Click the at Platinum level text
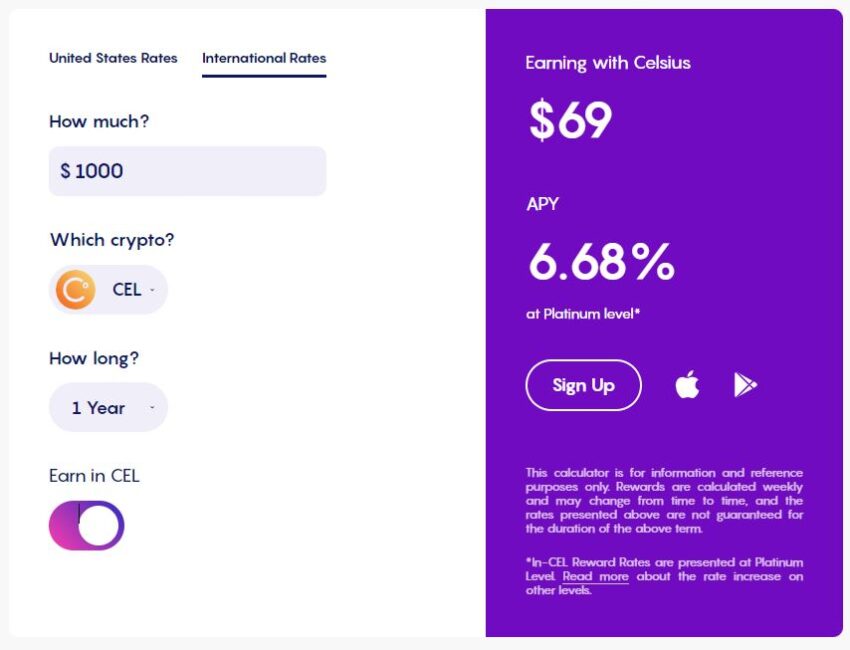850x650 pixels. coord(583,314)
